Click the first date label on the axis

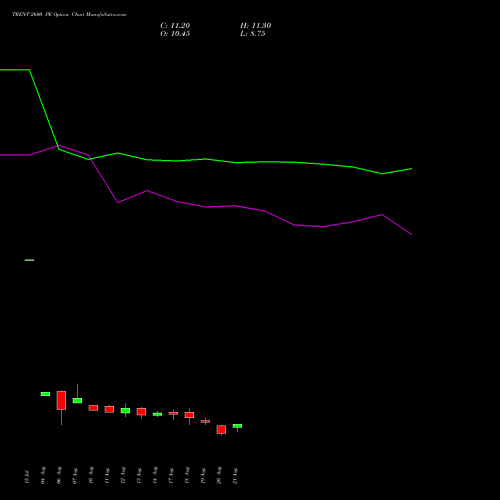point(27,477)
